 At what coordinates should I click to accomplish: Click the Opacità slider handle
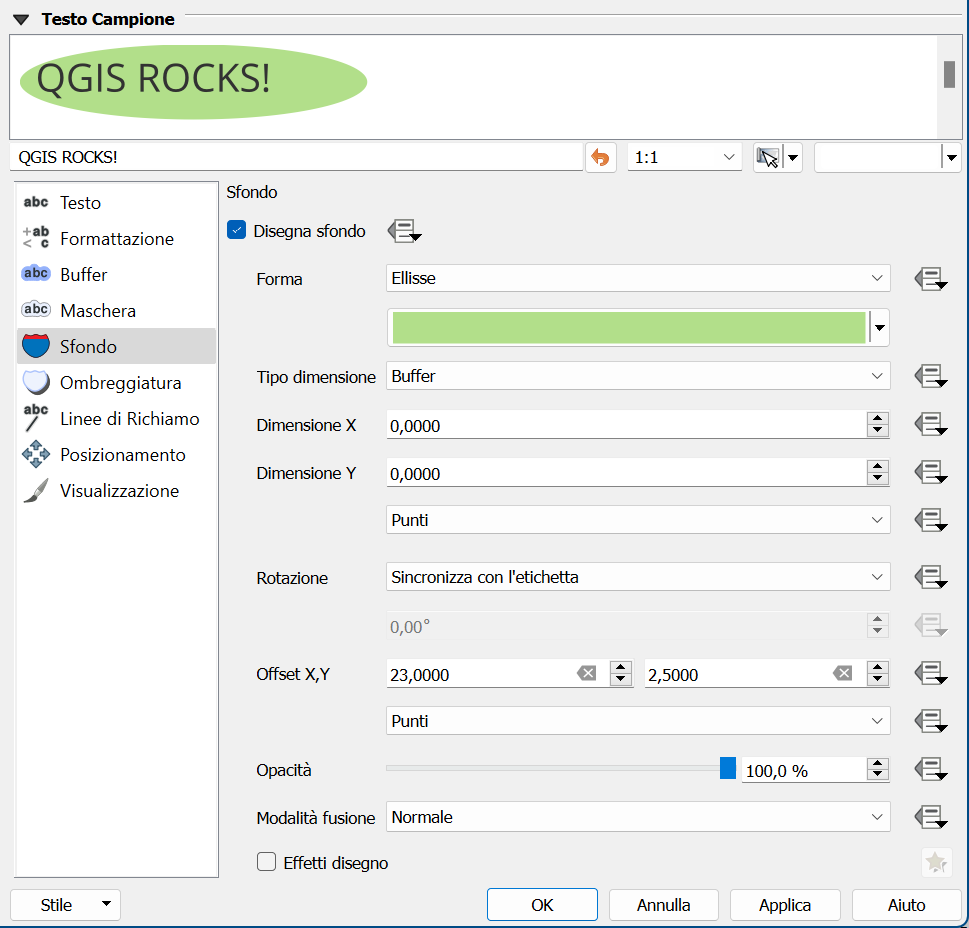click(728, 768)
